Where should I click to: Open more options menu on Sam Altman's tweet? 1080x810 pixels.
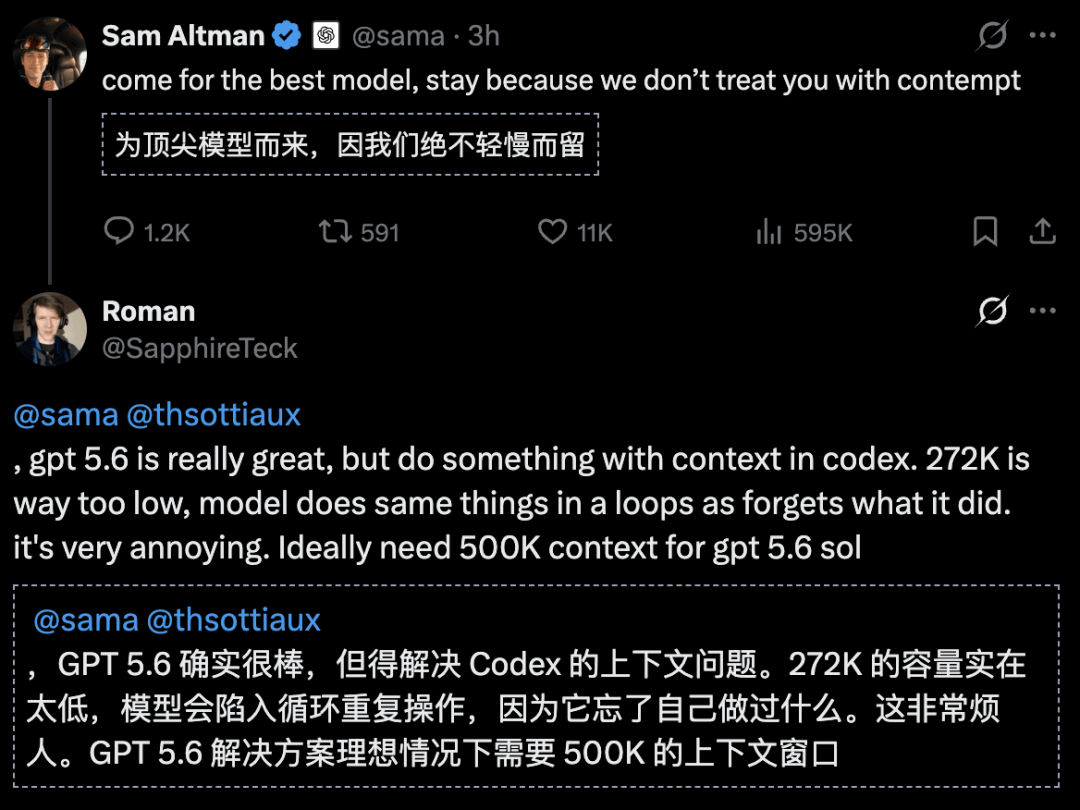point(1042,35)
